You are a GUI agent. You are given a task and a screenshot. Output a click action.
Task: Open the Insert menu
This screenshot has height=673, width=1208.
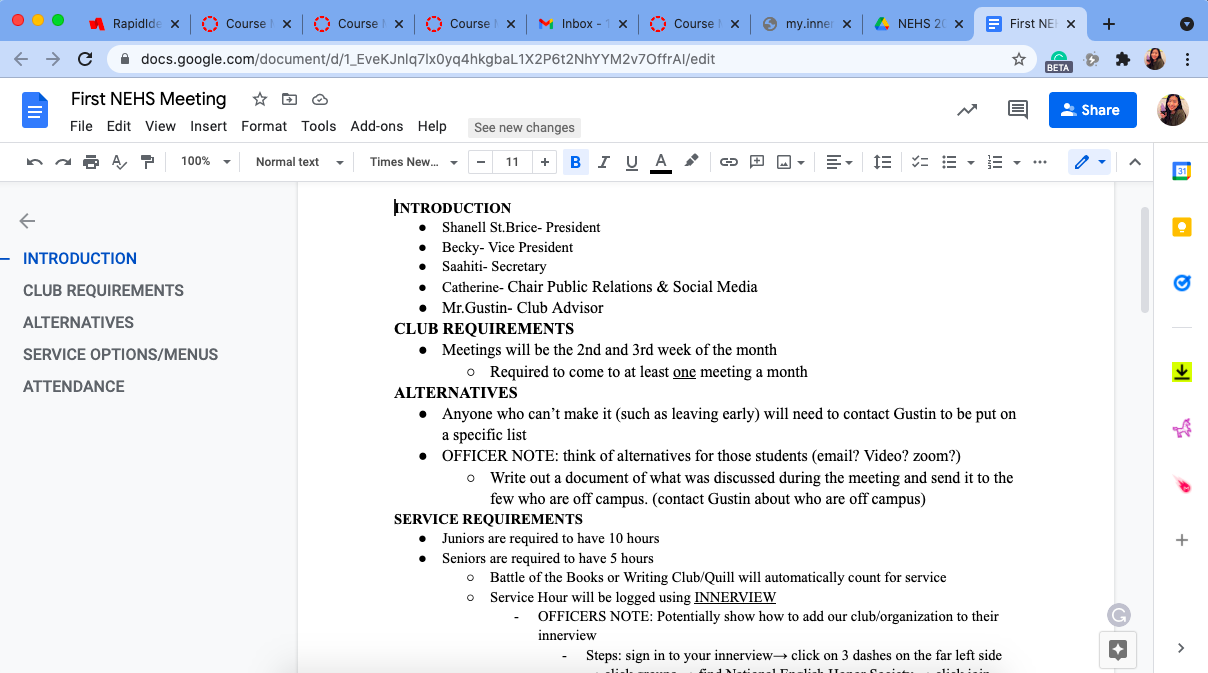208,126
